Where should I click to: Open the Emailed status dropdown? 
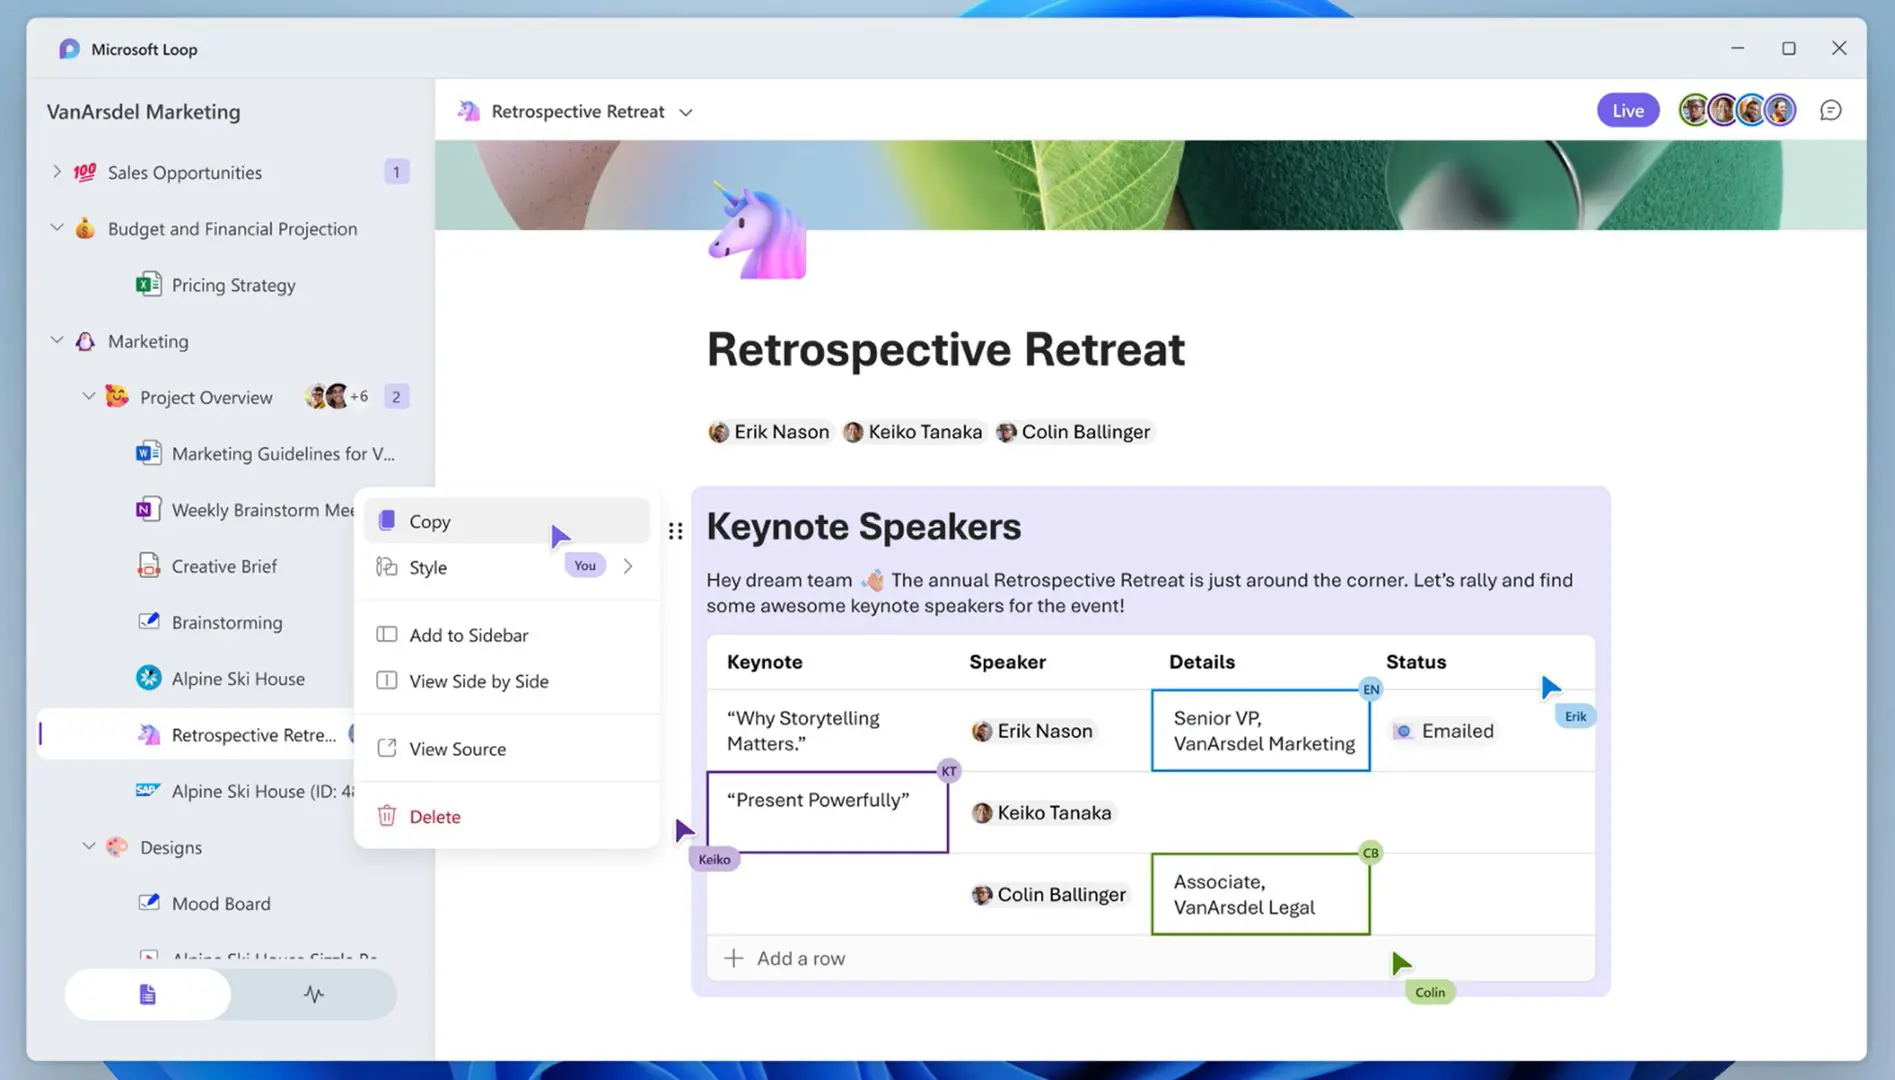1444,731
